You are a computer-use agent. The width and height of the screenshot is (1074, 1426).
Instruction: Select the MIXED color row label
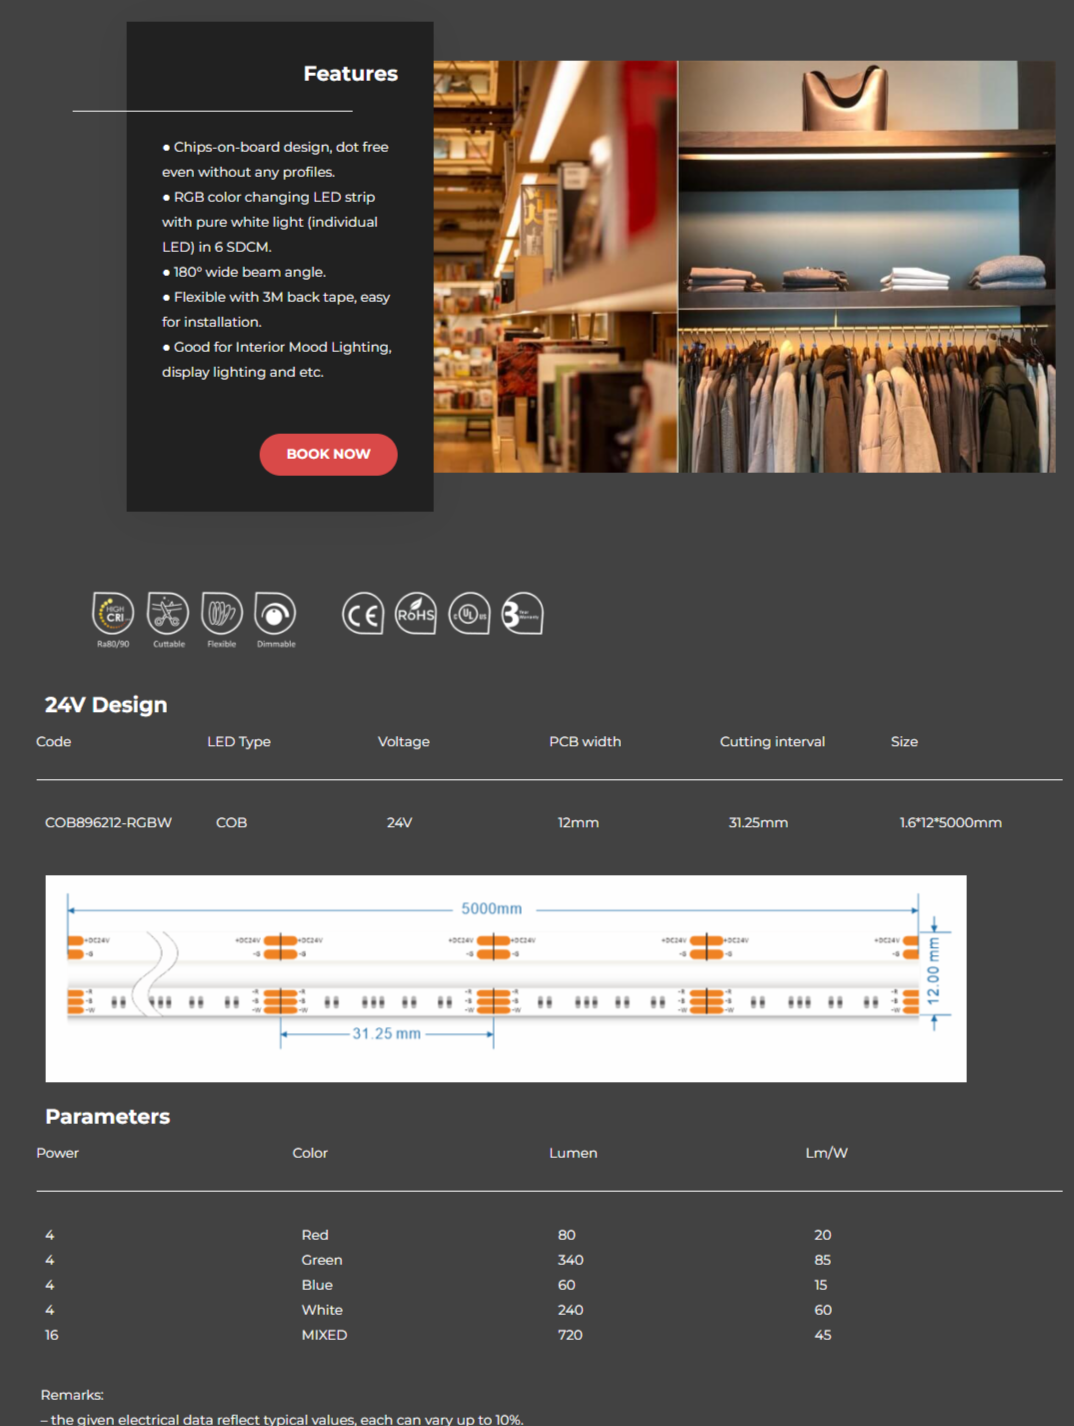click(324, 1335)
